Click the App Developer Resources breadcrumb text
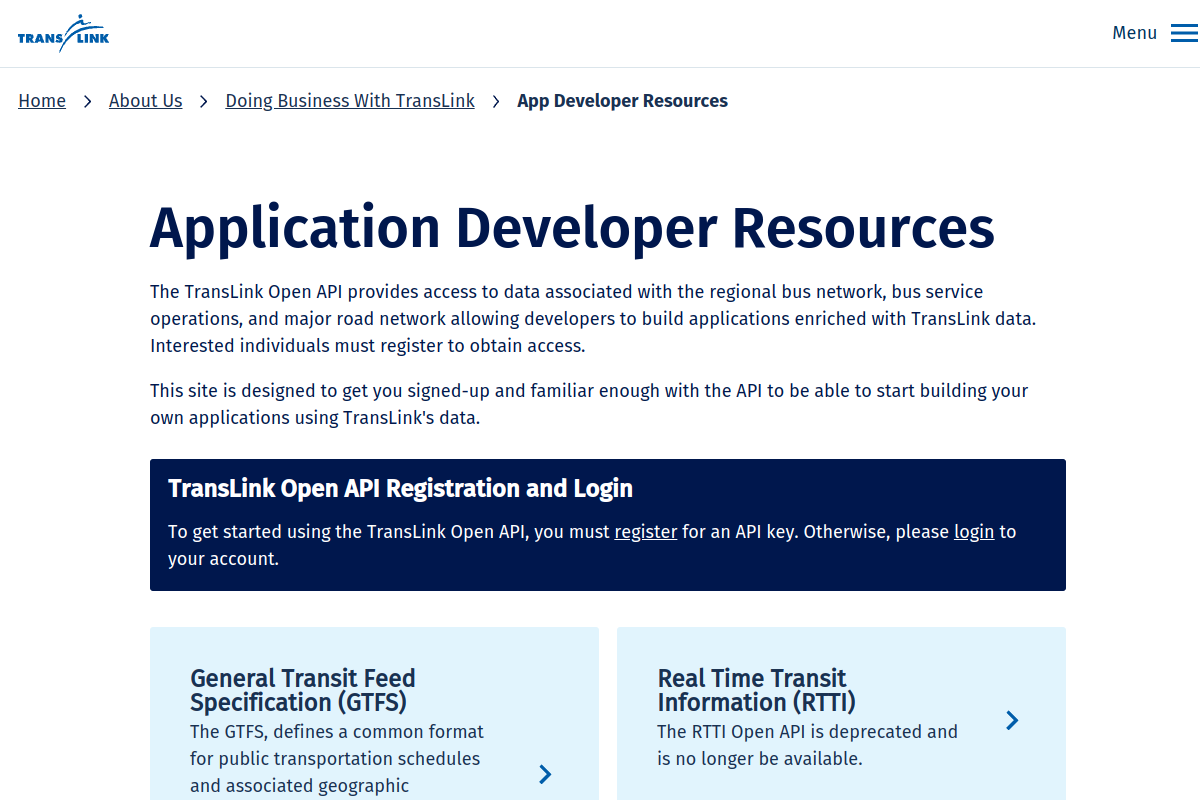The width and height of the screenshot is (1200, 800). tap(622, 101)
